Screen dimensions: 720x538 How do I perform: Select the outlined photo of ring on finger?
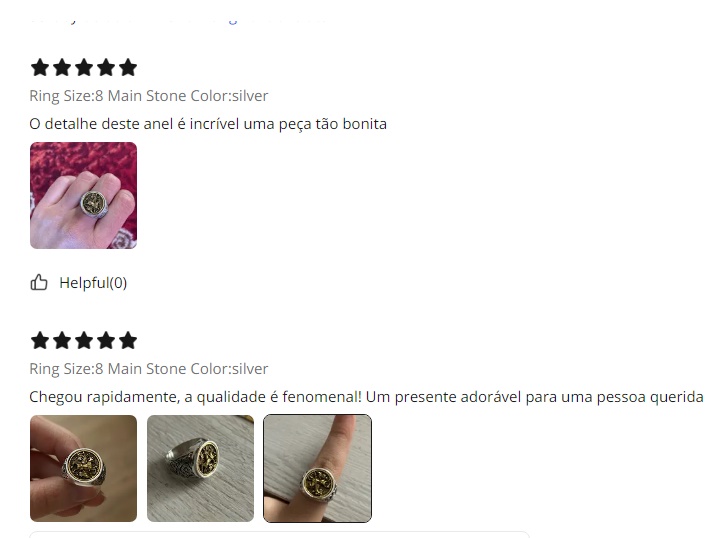[x=317, y=468]
